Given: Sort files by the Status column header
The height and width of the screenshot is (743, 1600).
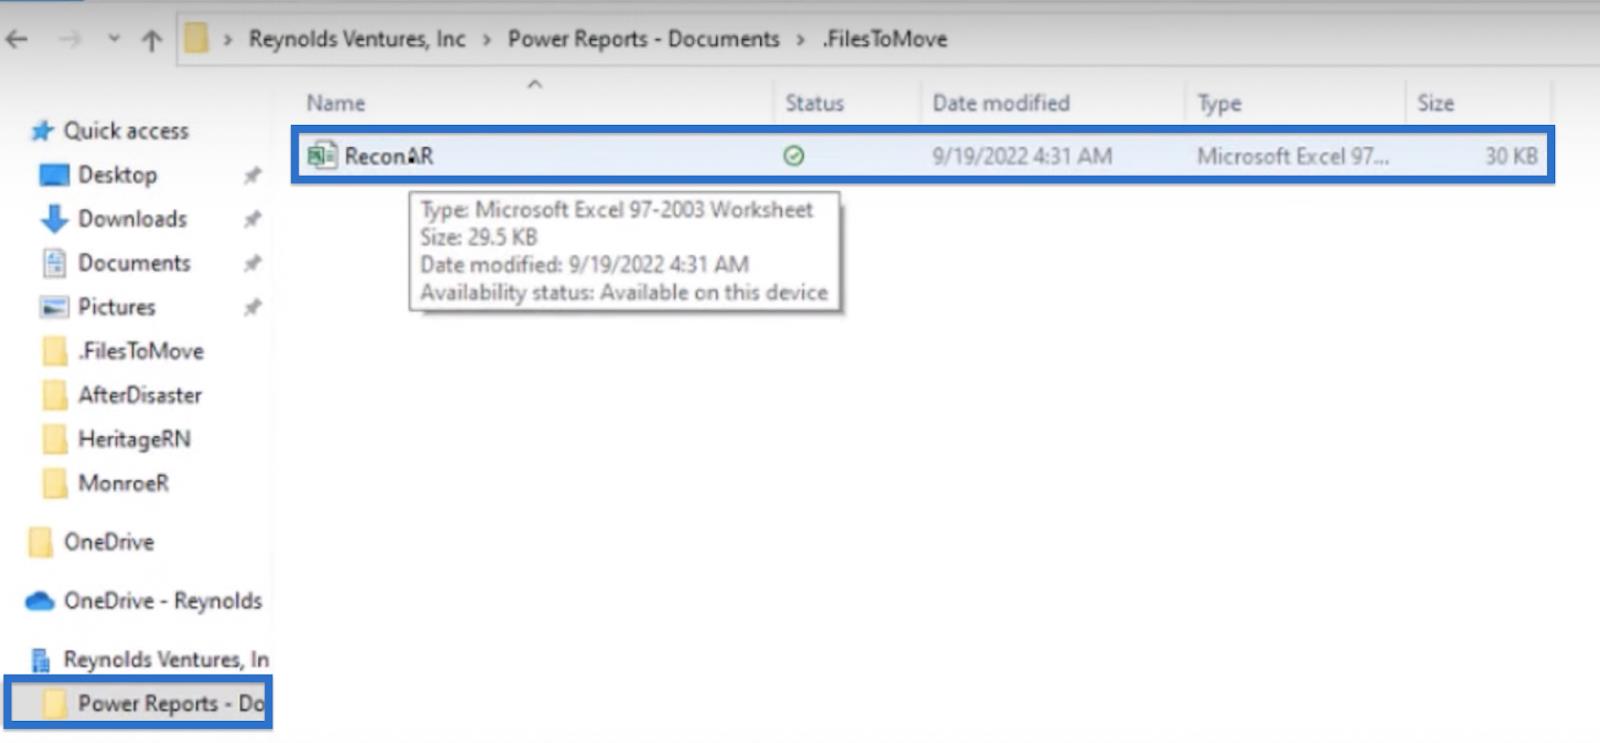Looking at the screenshot, I should click(x=814, y=103).
